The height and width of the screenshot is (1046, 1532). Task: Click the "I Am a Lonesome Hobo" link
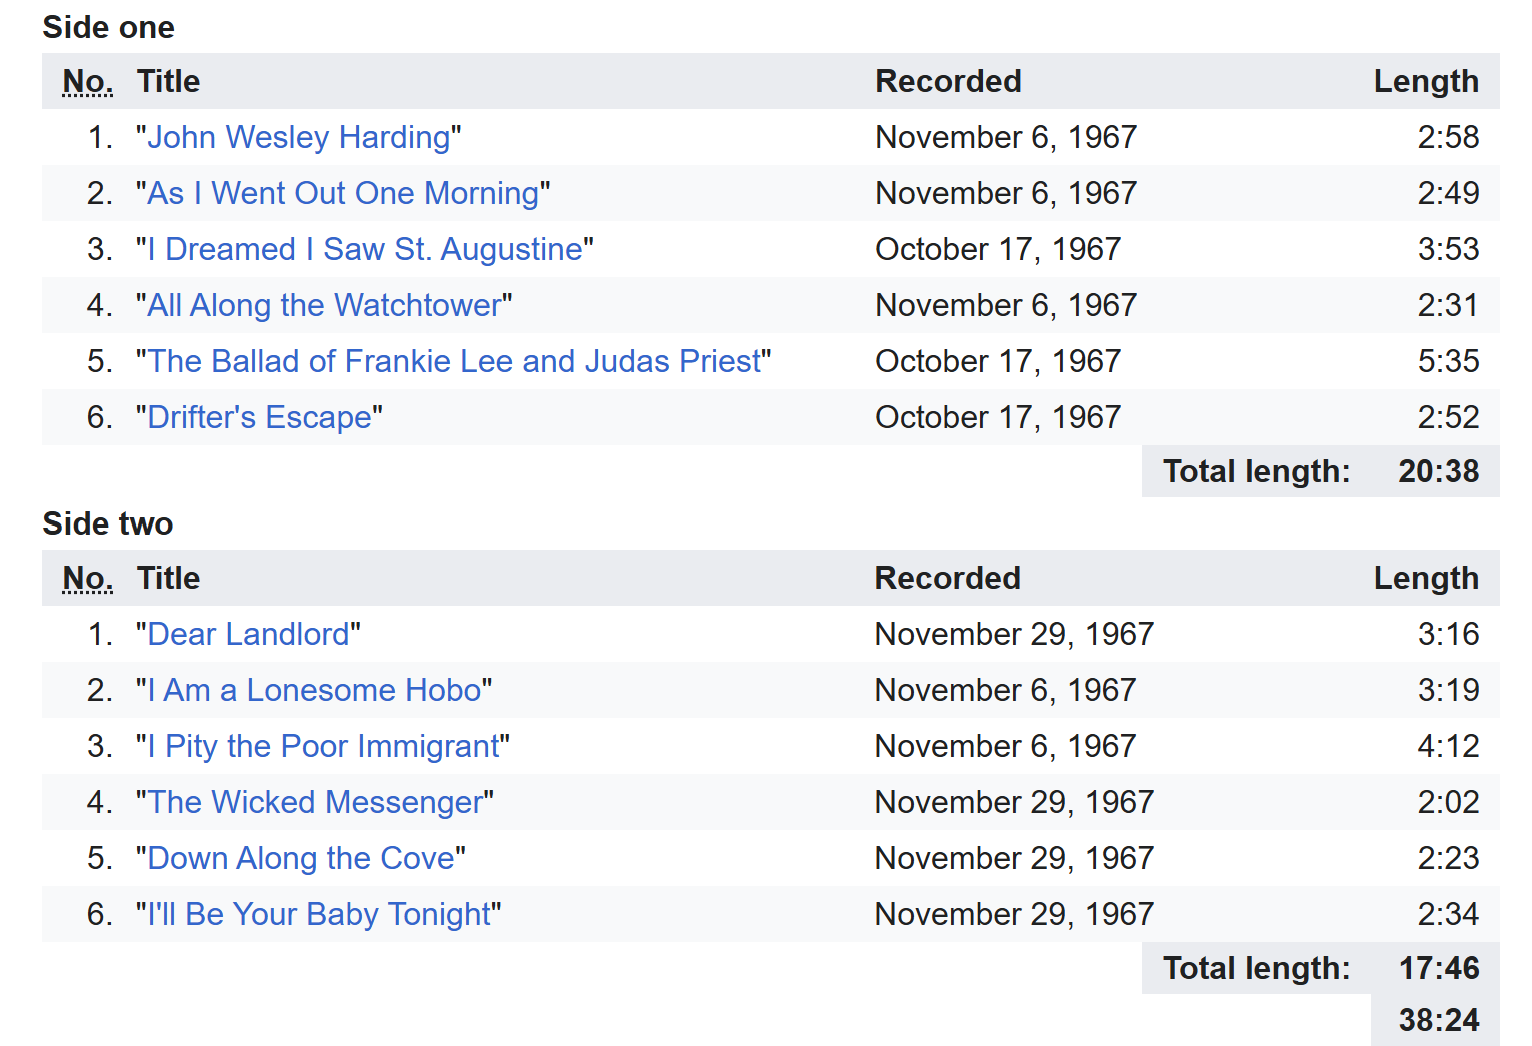click(x=314, y=690)
